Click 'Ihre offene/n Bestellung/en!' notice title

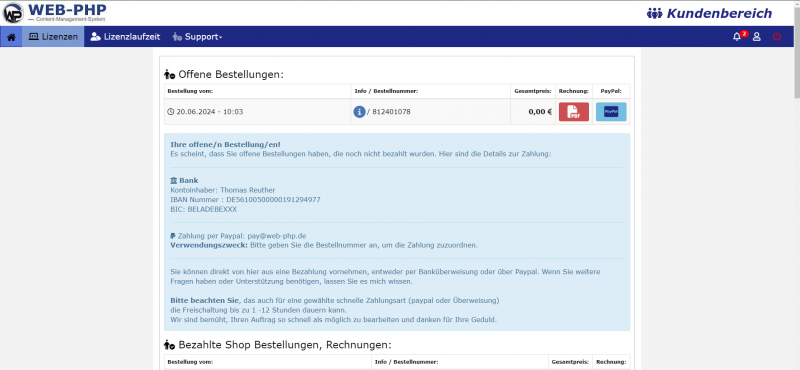point(225,144)
